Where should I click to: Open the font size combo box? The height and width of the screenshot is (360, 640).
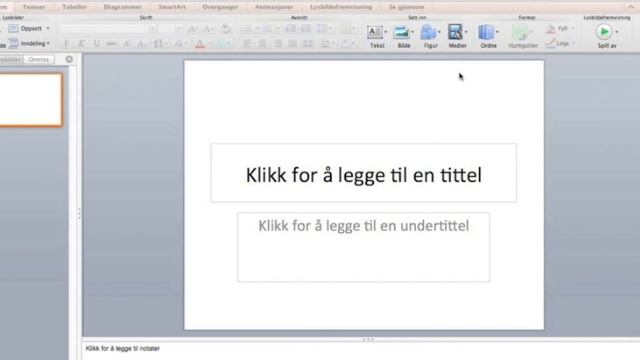pyautogui.click(x=170, y=29)
